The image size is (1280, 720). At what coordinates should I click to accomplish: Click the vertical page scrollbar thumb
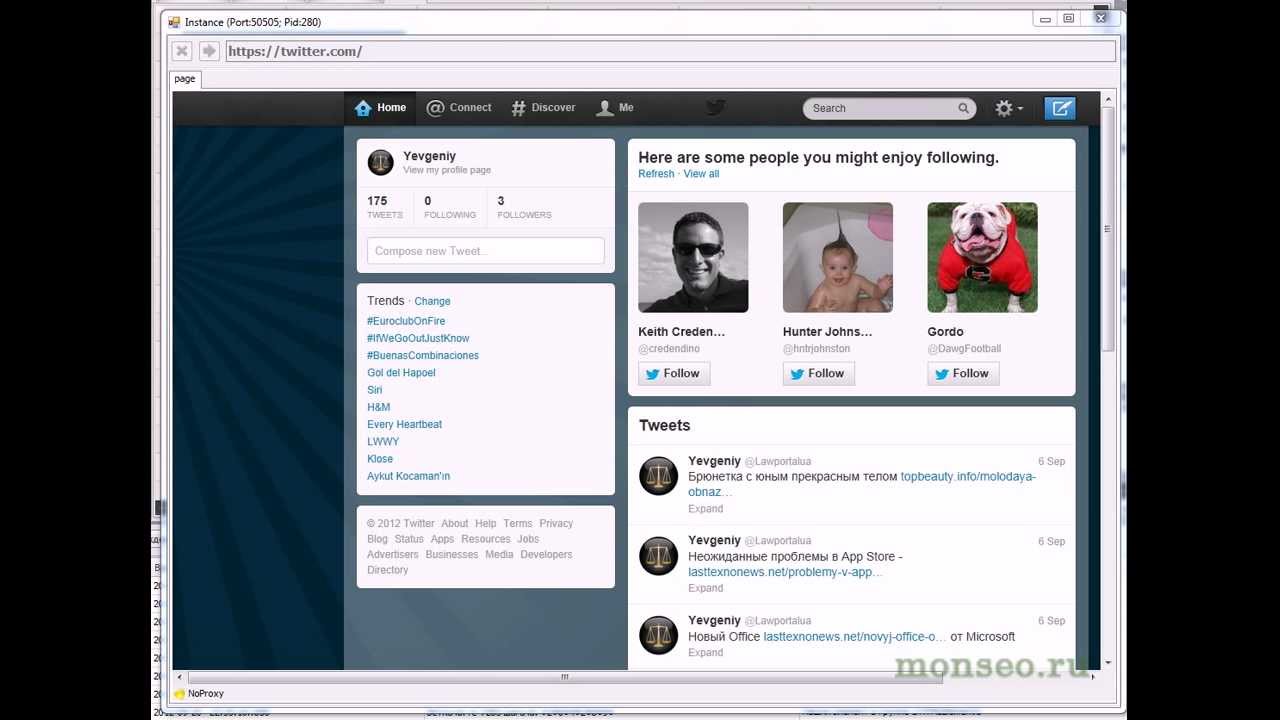(x=1107, y=229)
